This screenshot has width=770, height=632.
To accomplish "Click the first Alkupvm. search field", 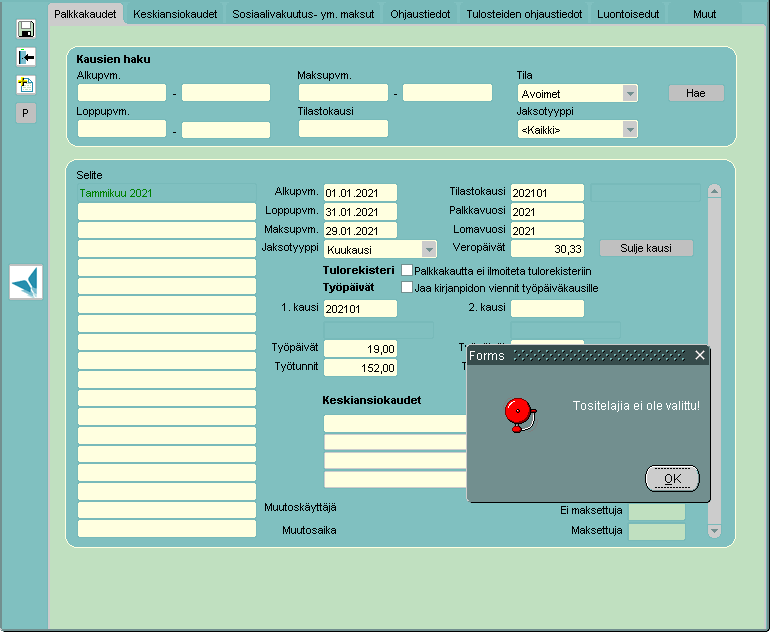I will click(x=122, y=92).
